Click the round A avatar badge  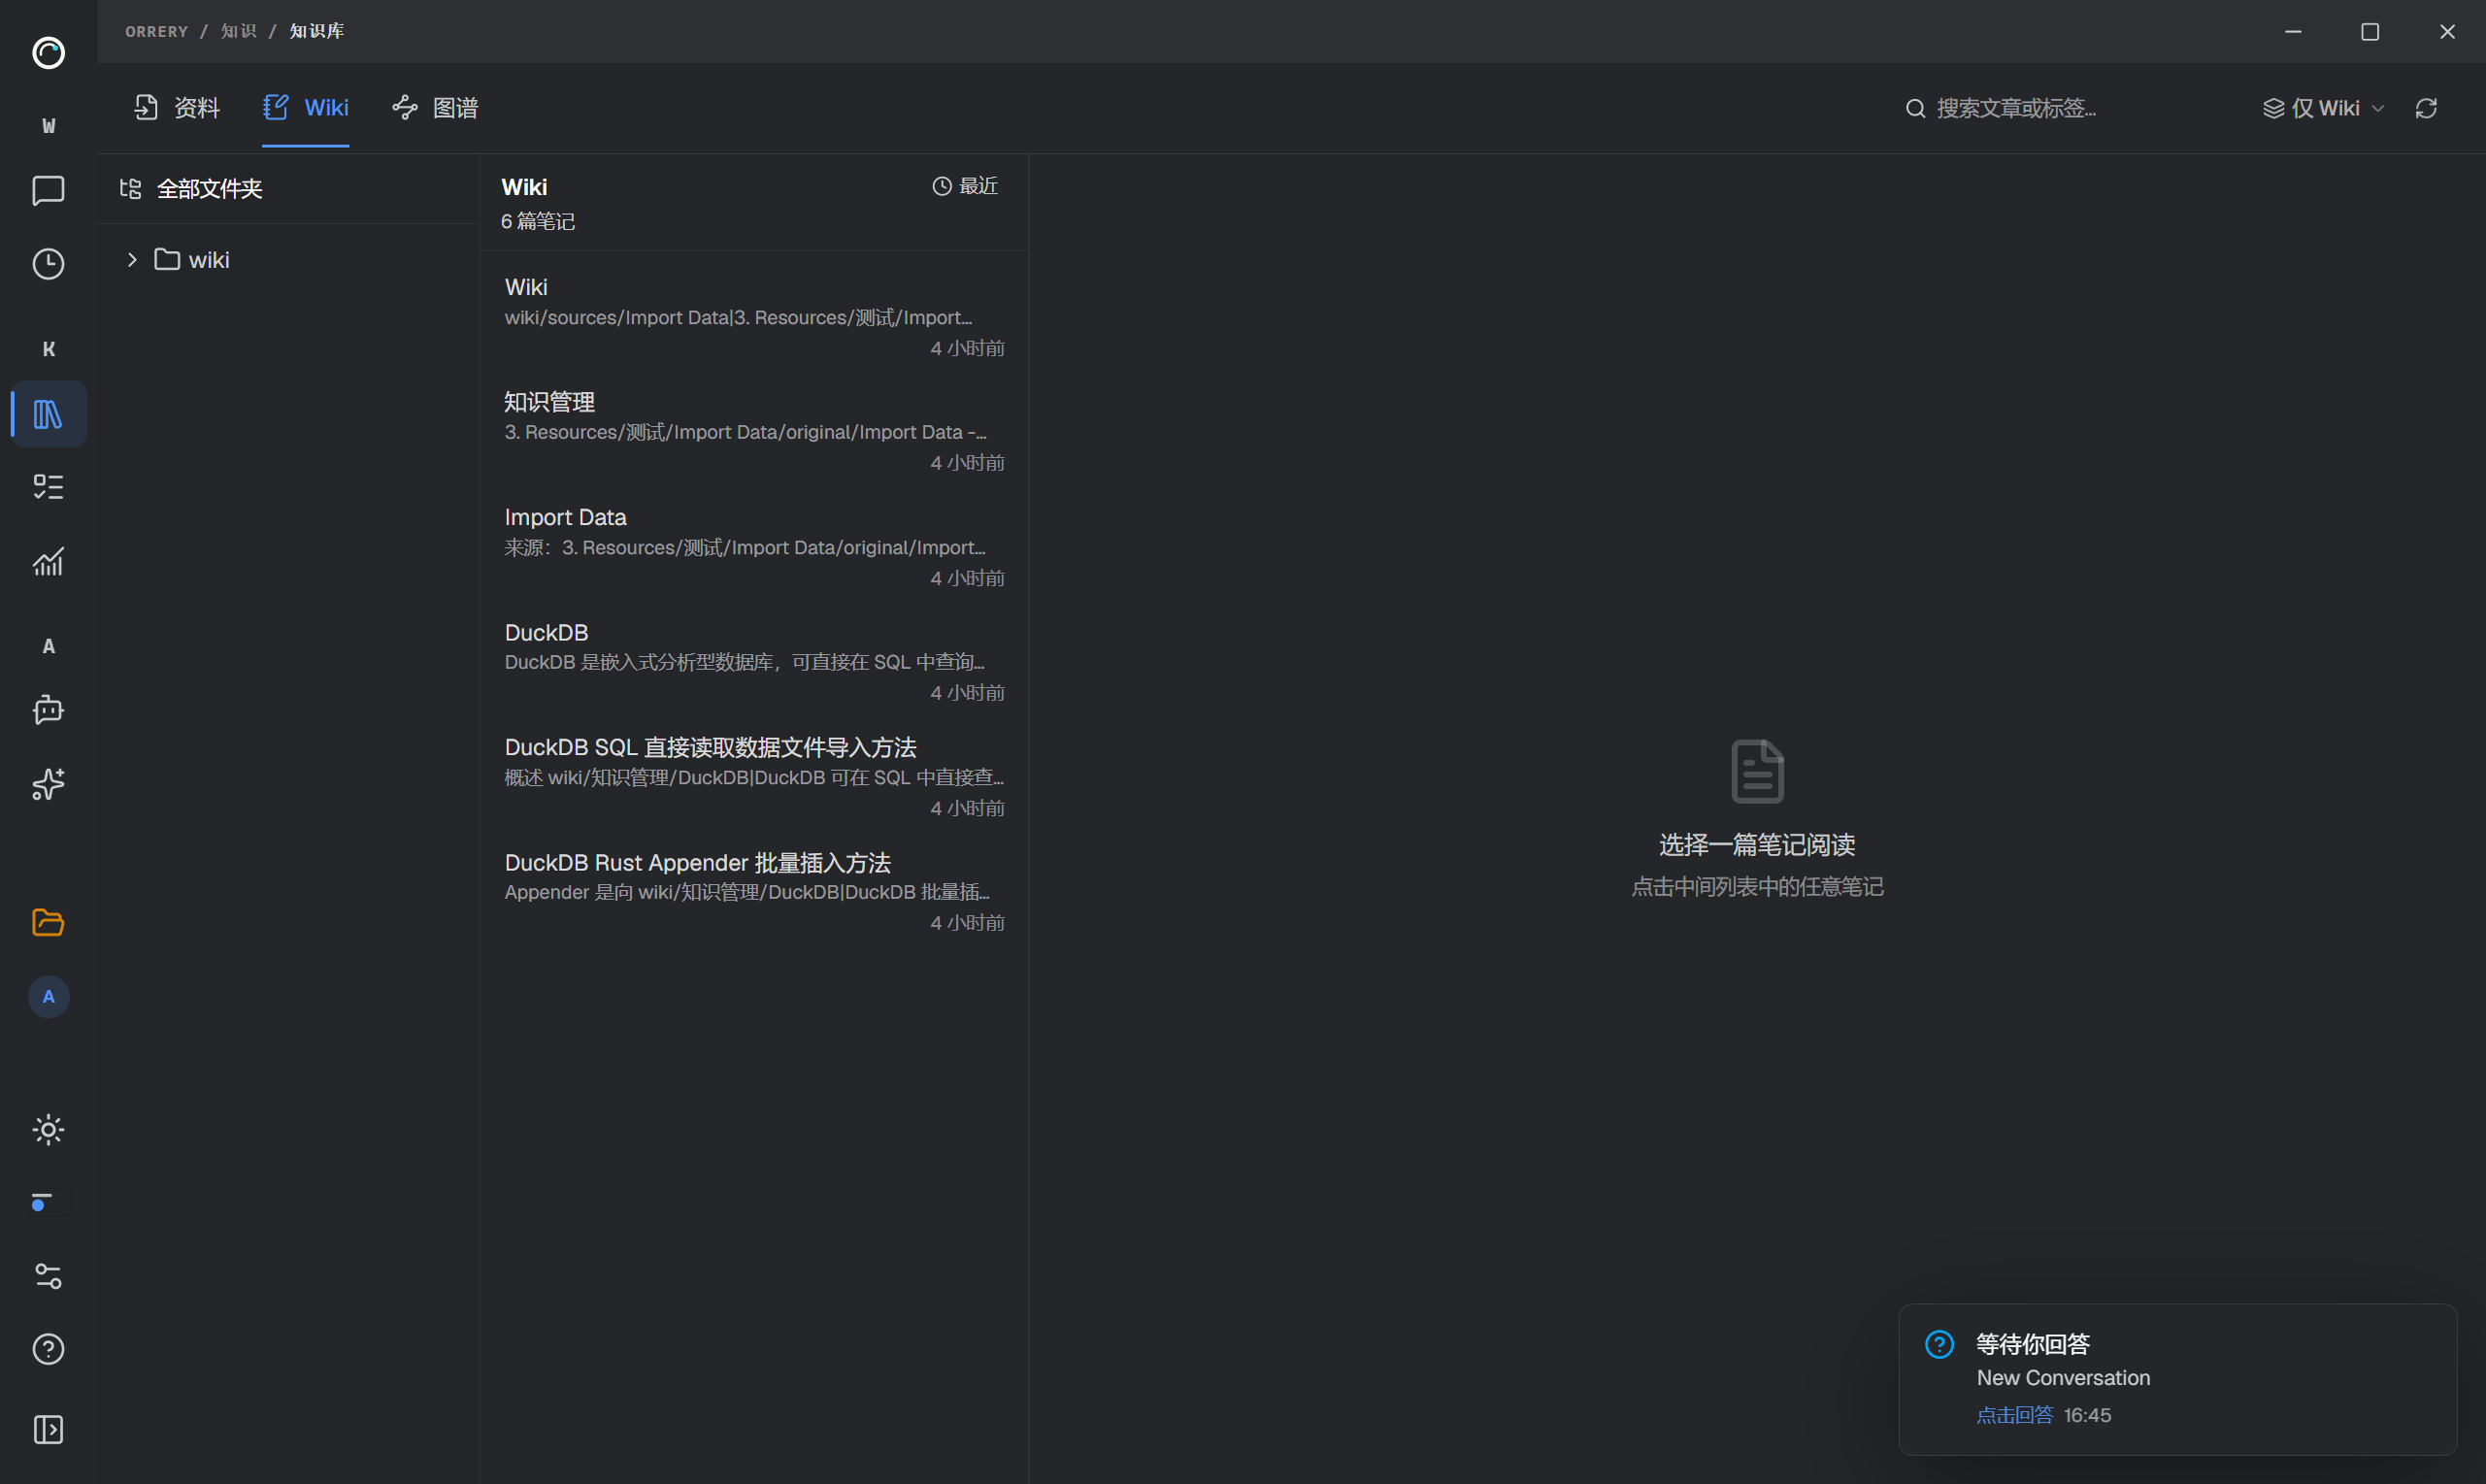pyautogui.click(x=48, y=997)
